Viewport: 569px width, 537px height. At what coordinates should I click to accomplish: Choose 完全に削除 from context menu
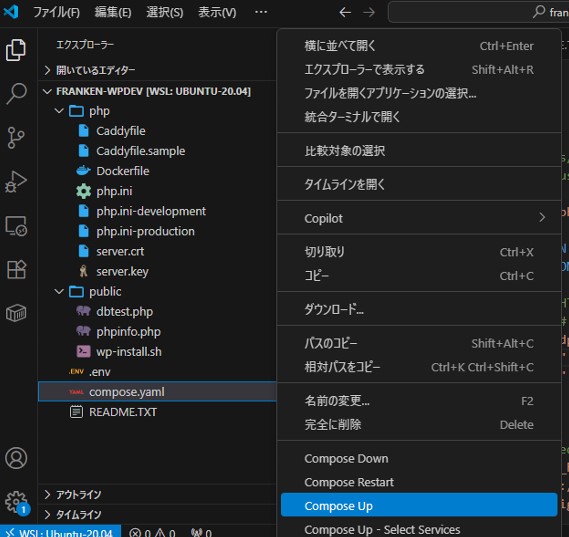click(419, 424)
